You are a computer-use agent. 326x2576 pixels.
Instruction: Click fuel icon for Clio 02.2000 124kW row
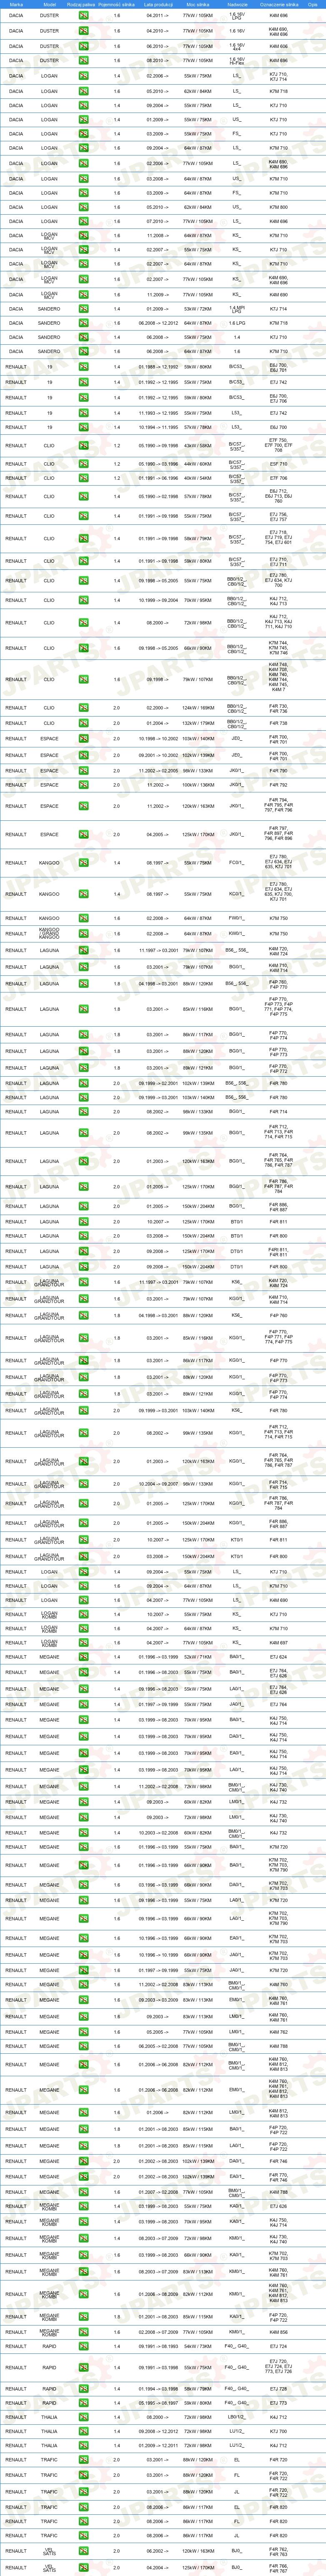coord(84,708)
